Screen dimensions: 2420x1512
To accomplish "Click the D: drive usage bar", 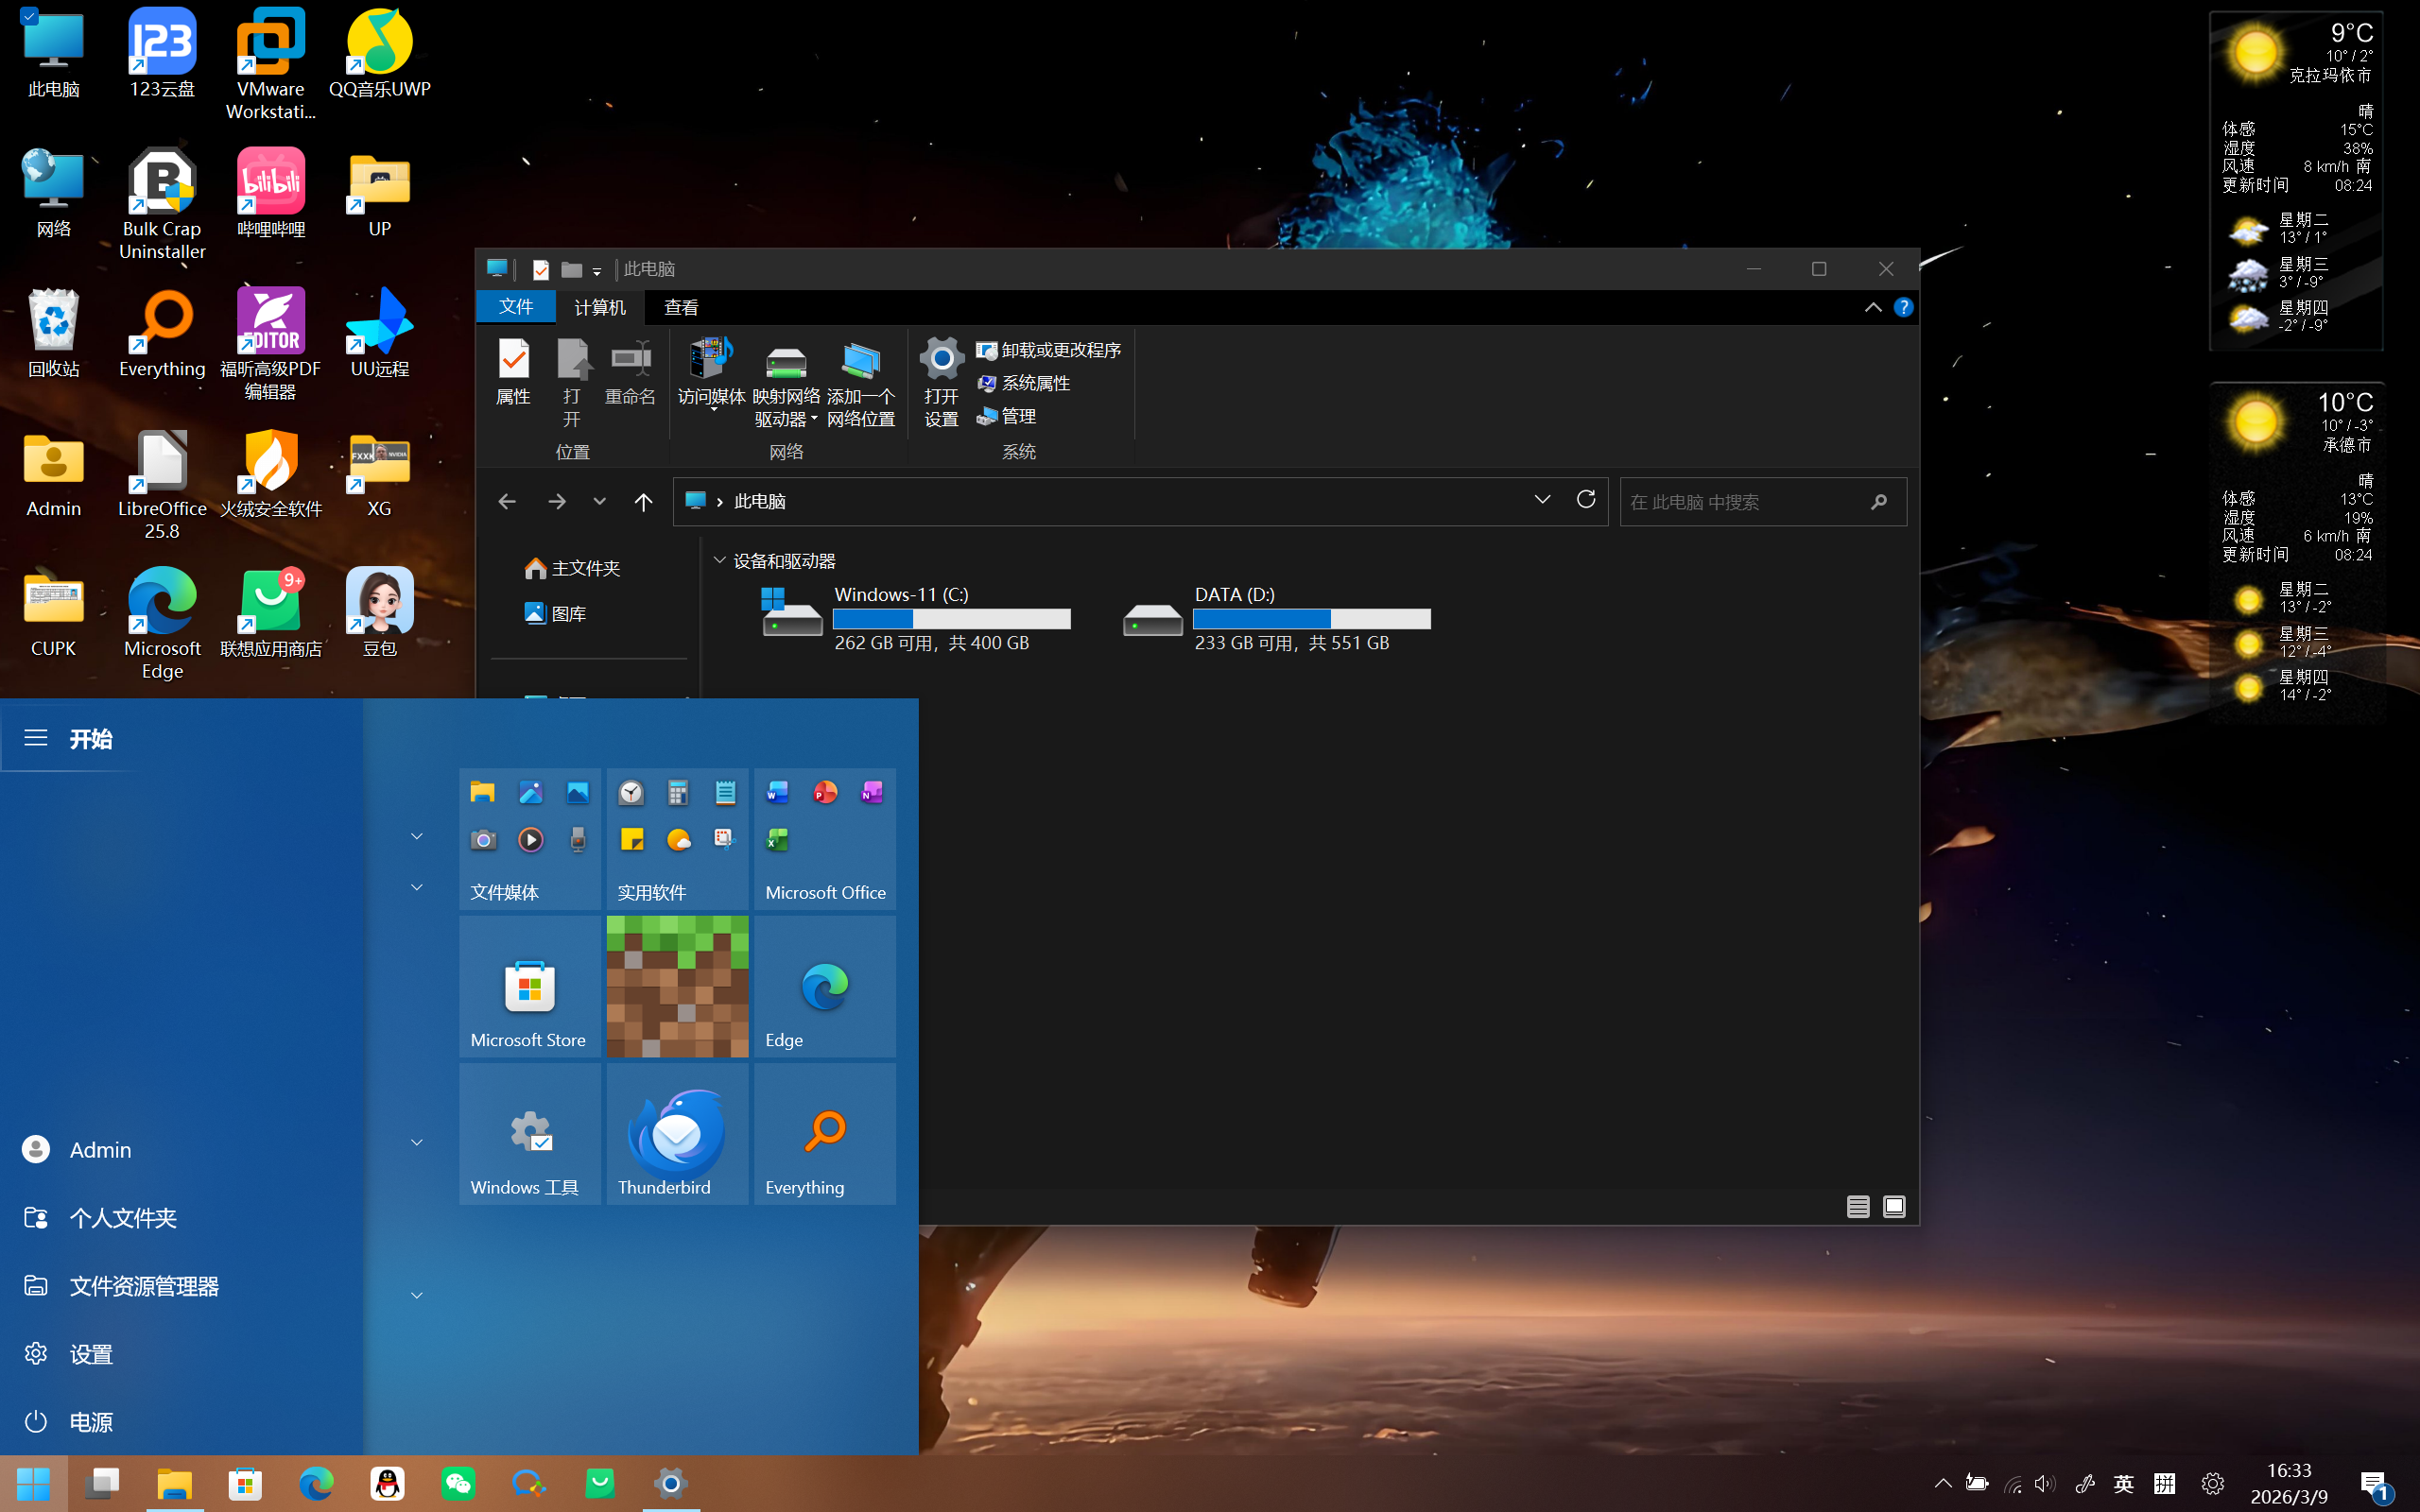I will [1311, 619].
